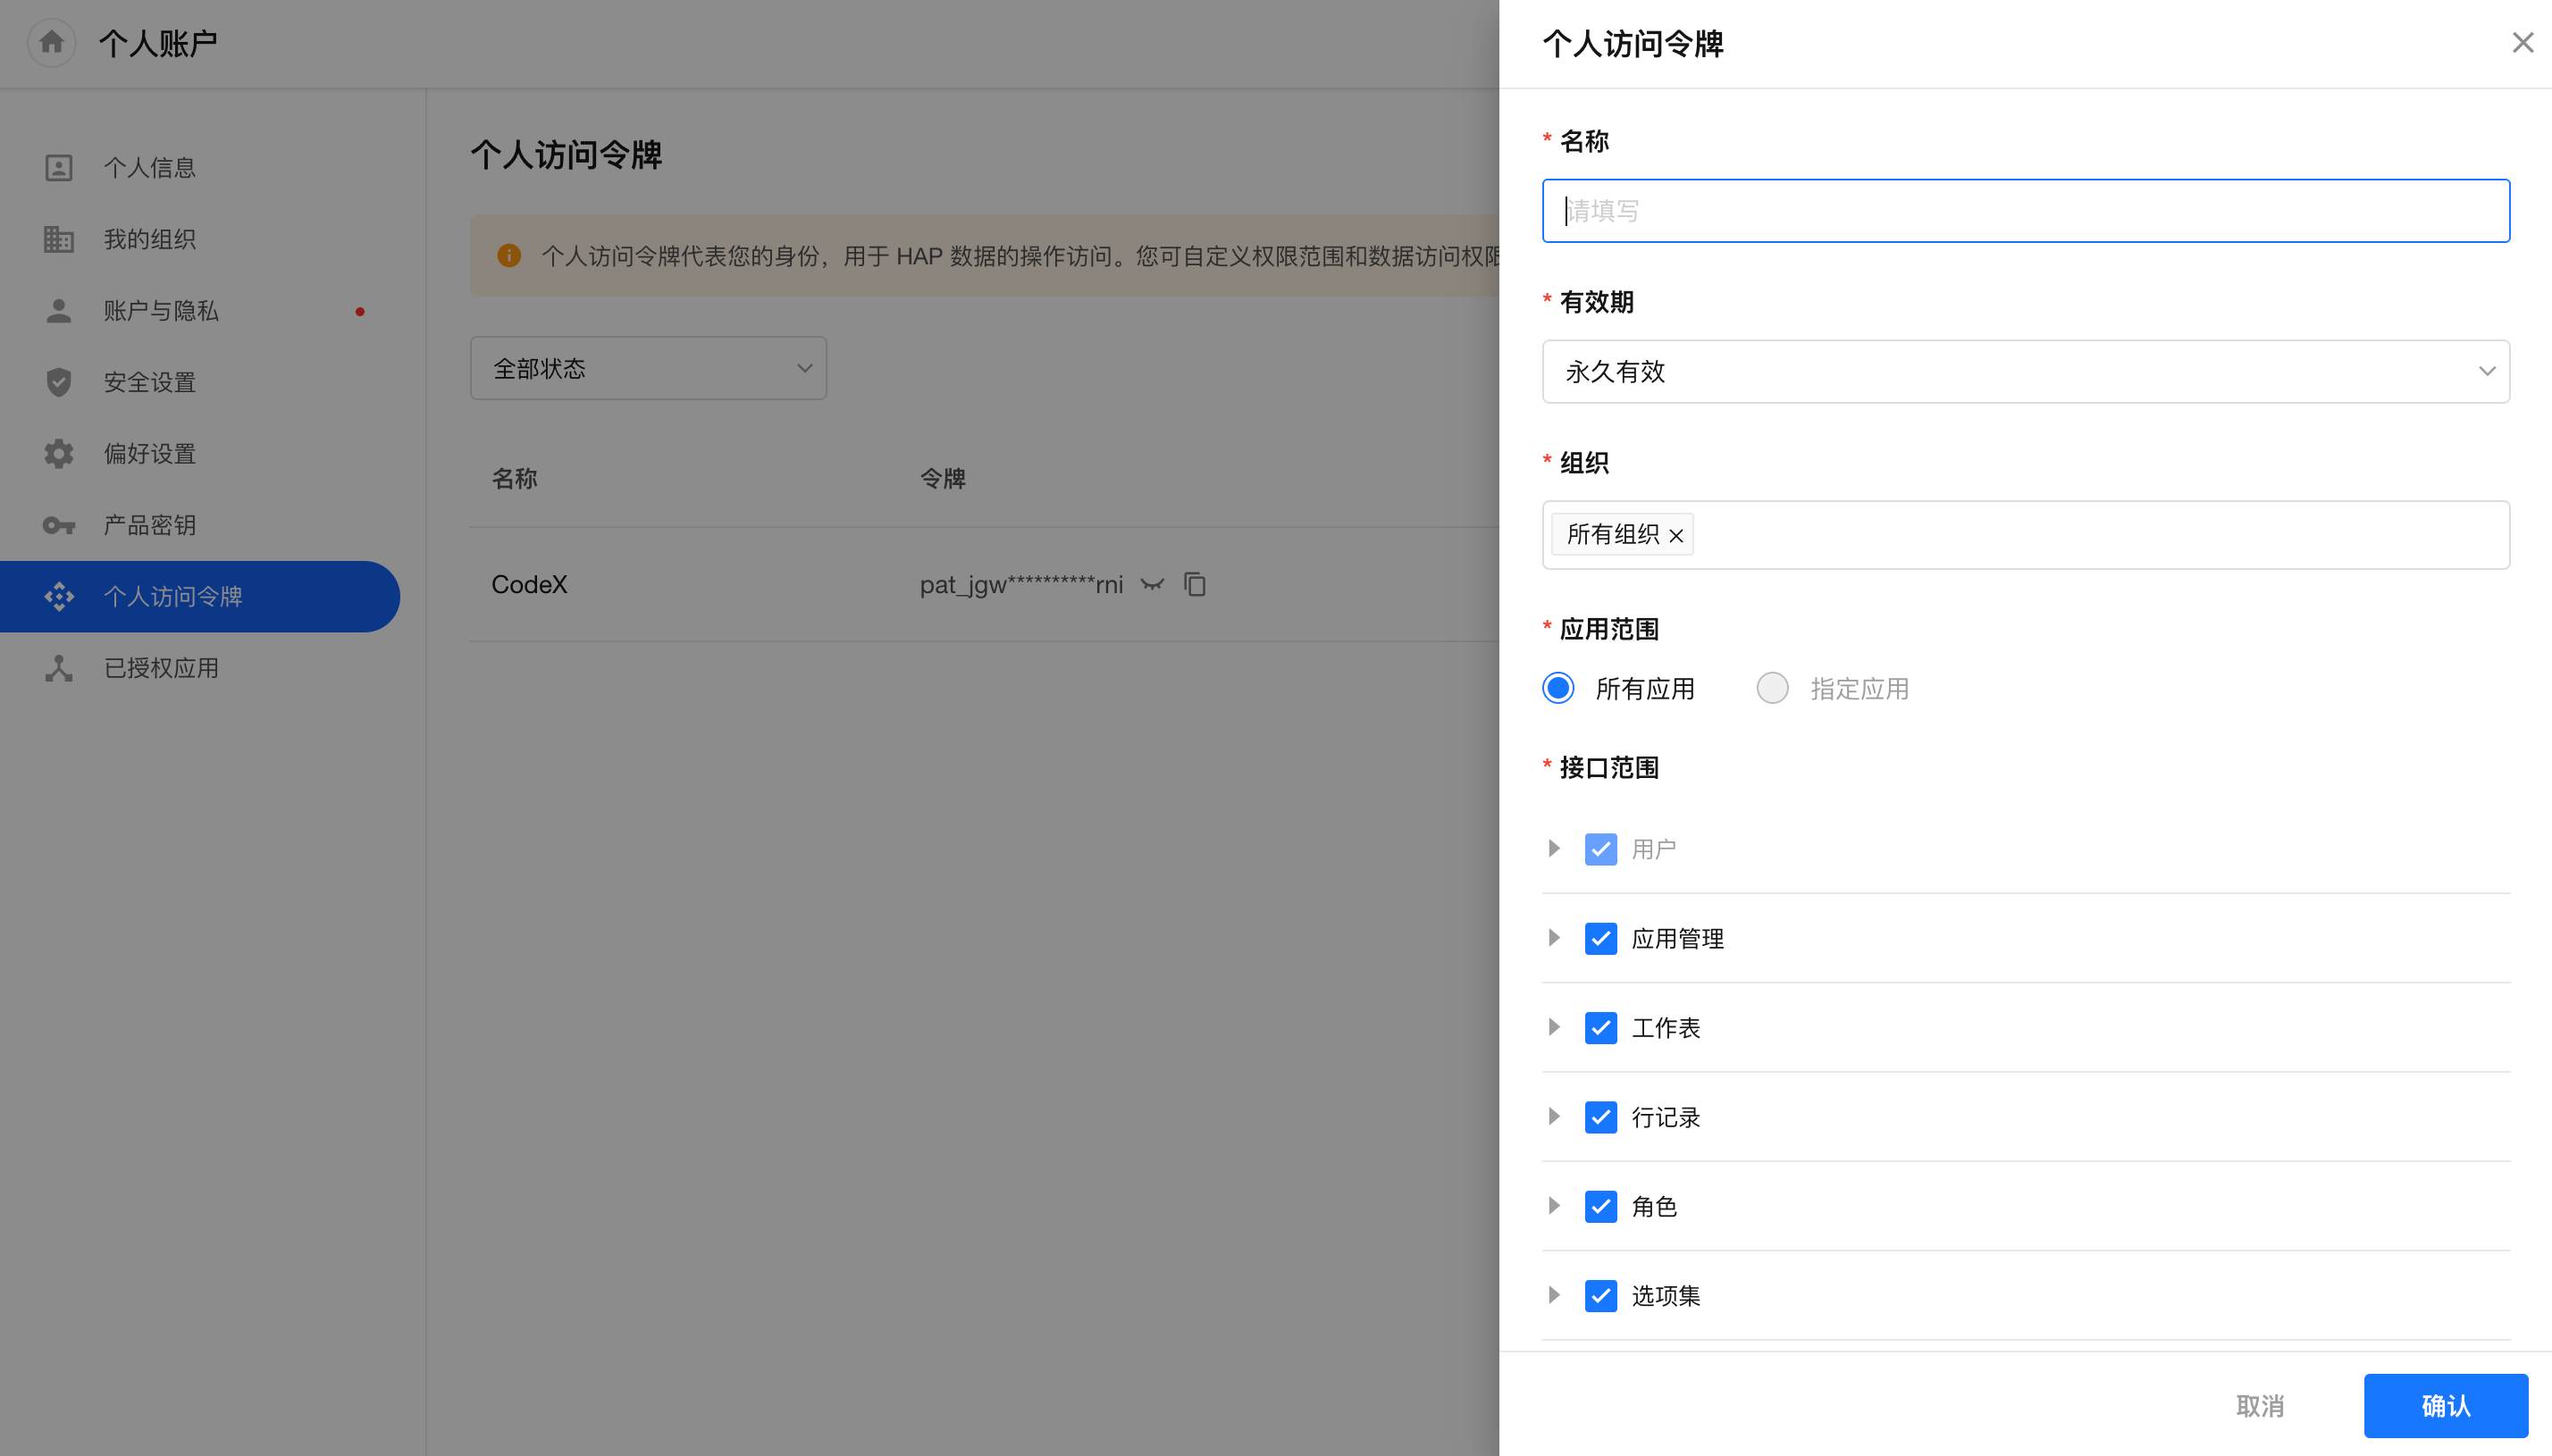
Task: Uncheck 行记录 checkbox
Action: coord(1601,1117)
